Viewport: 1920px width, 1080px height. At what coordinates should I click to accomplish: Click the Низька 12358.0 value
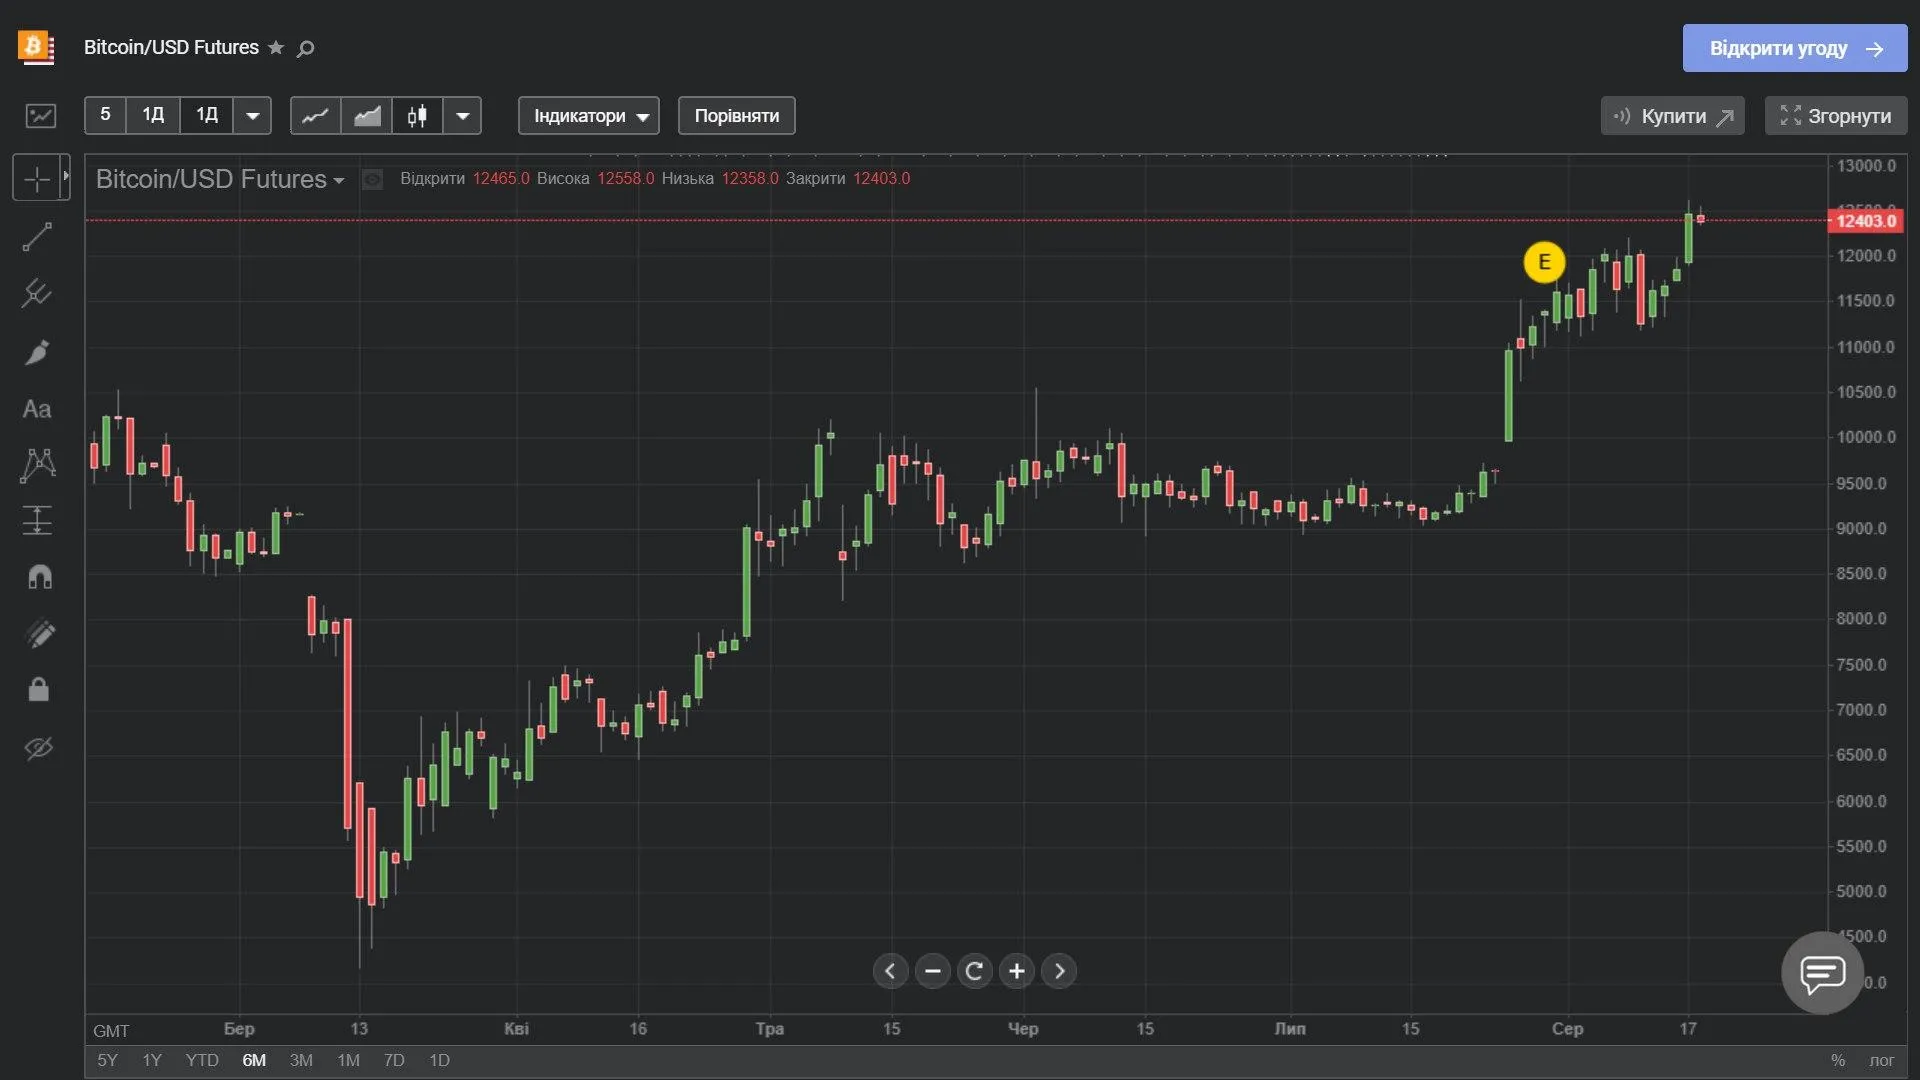tap(750, 178)
